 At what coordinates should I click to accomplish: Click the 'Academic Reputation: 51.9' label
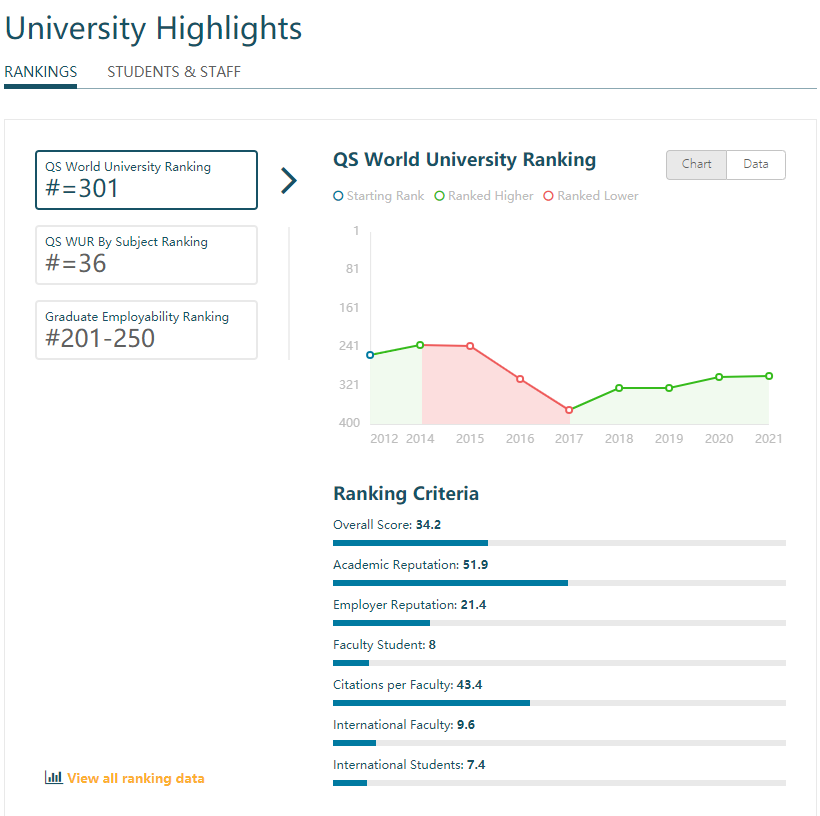[411, 565]
